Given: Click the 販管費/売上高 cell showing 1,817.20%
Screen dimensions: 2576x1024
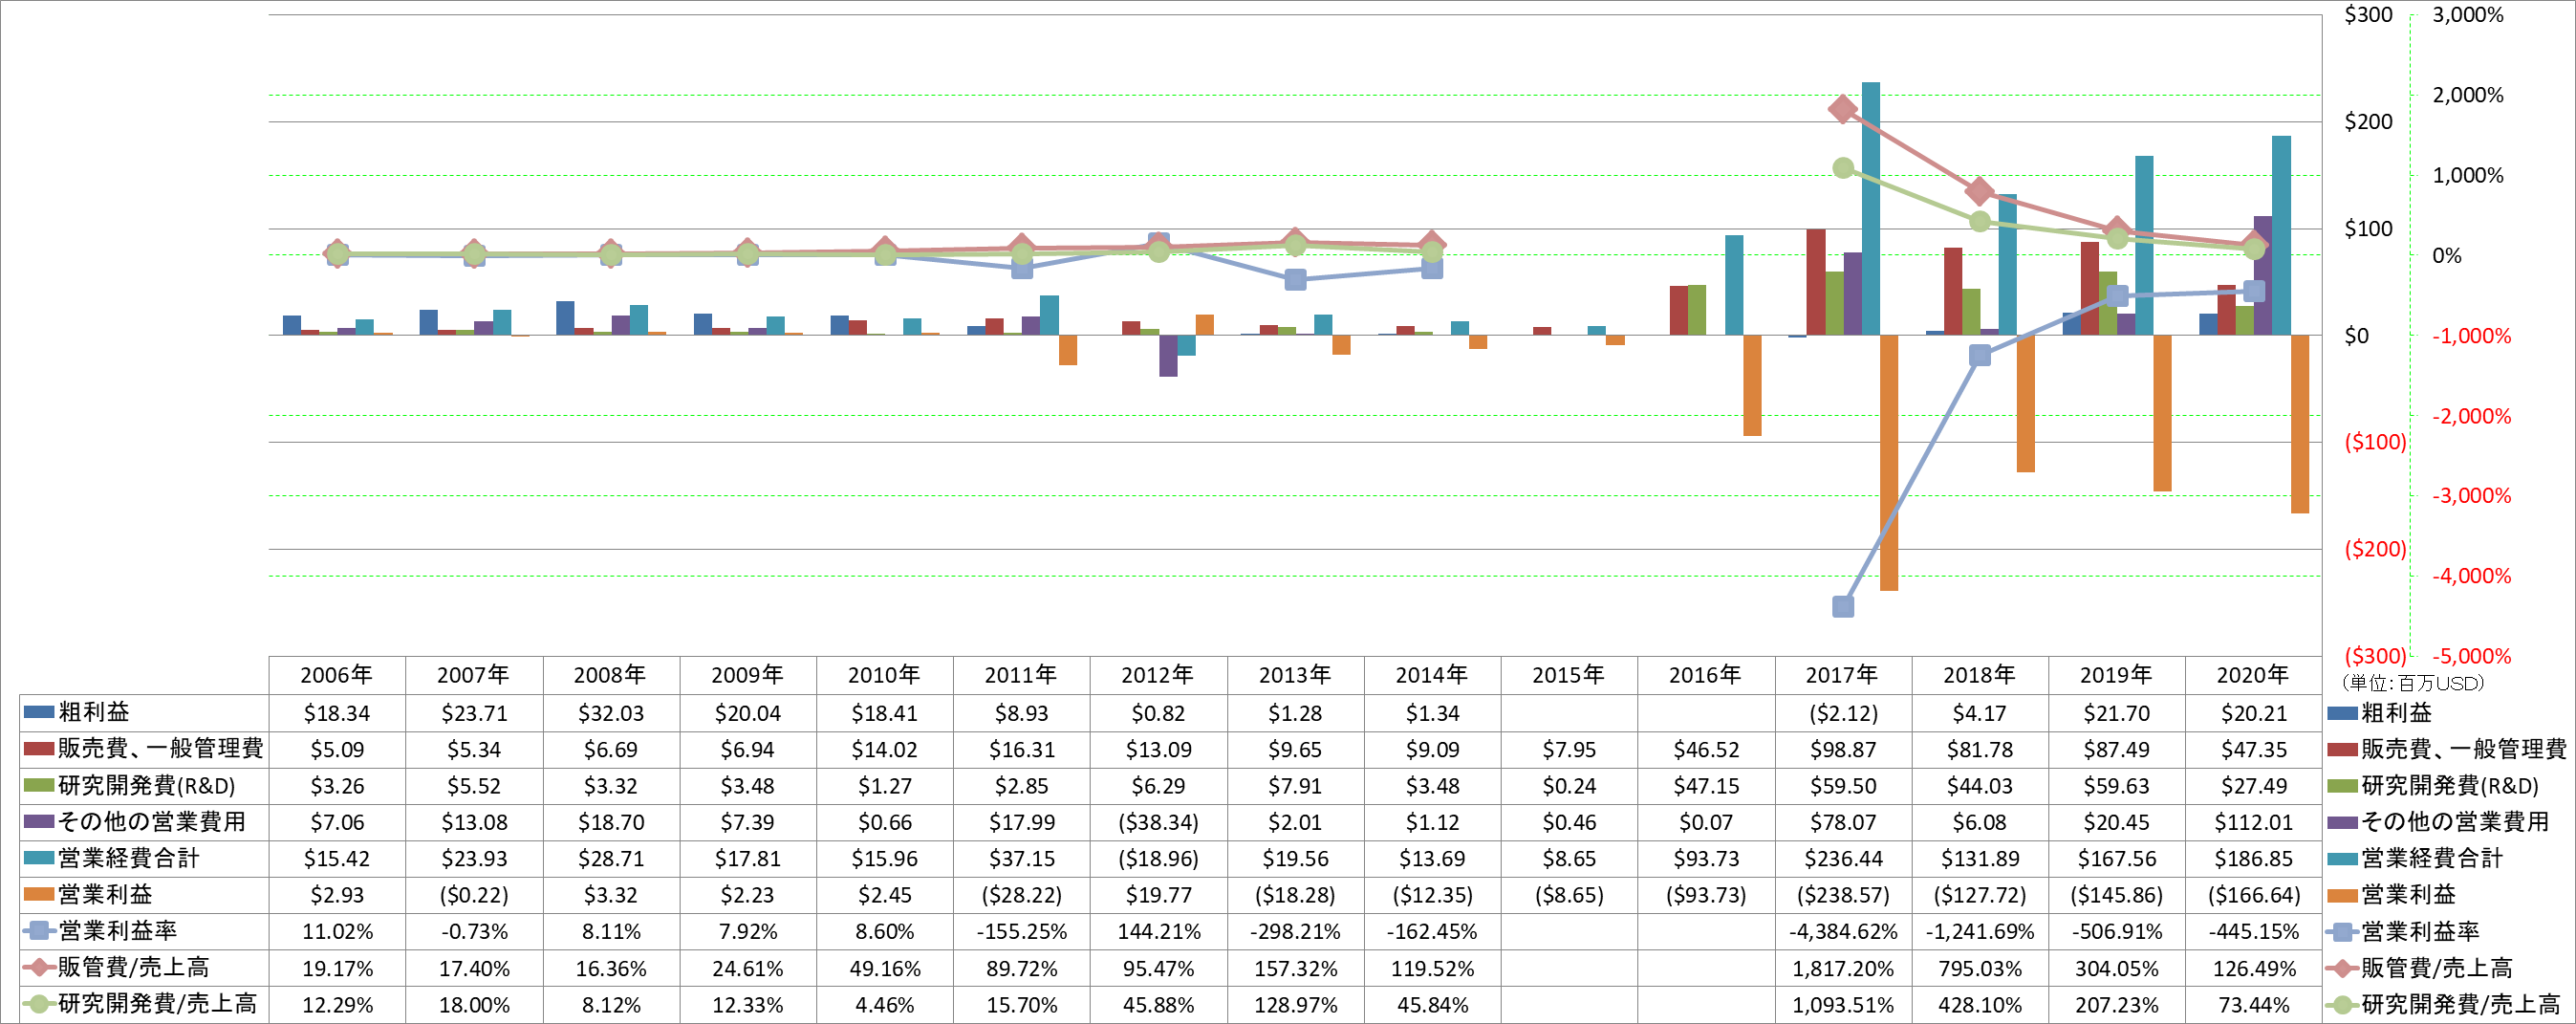Looking at the screenshot, I should pos(1843,968).
